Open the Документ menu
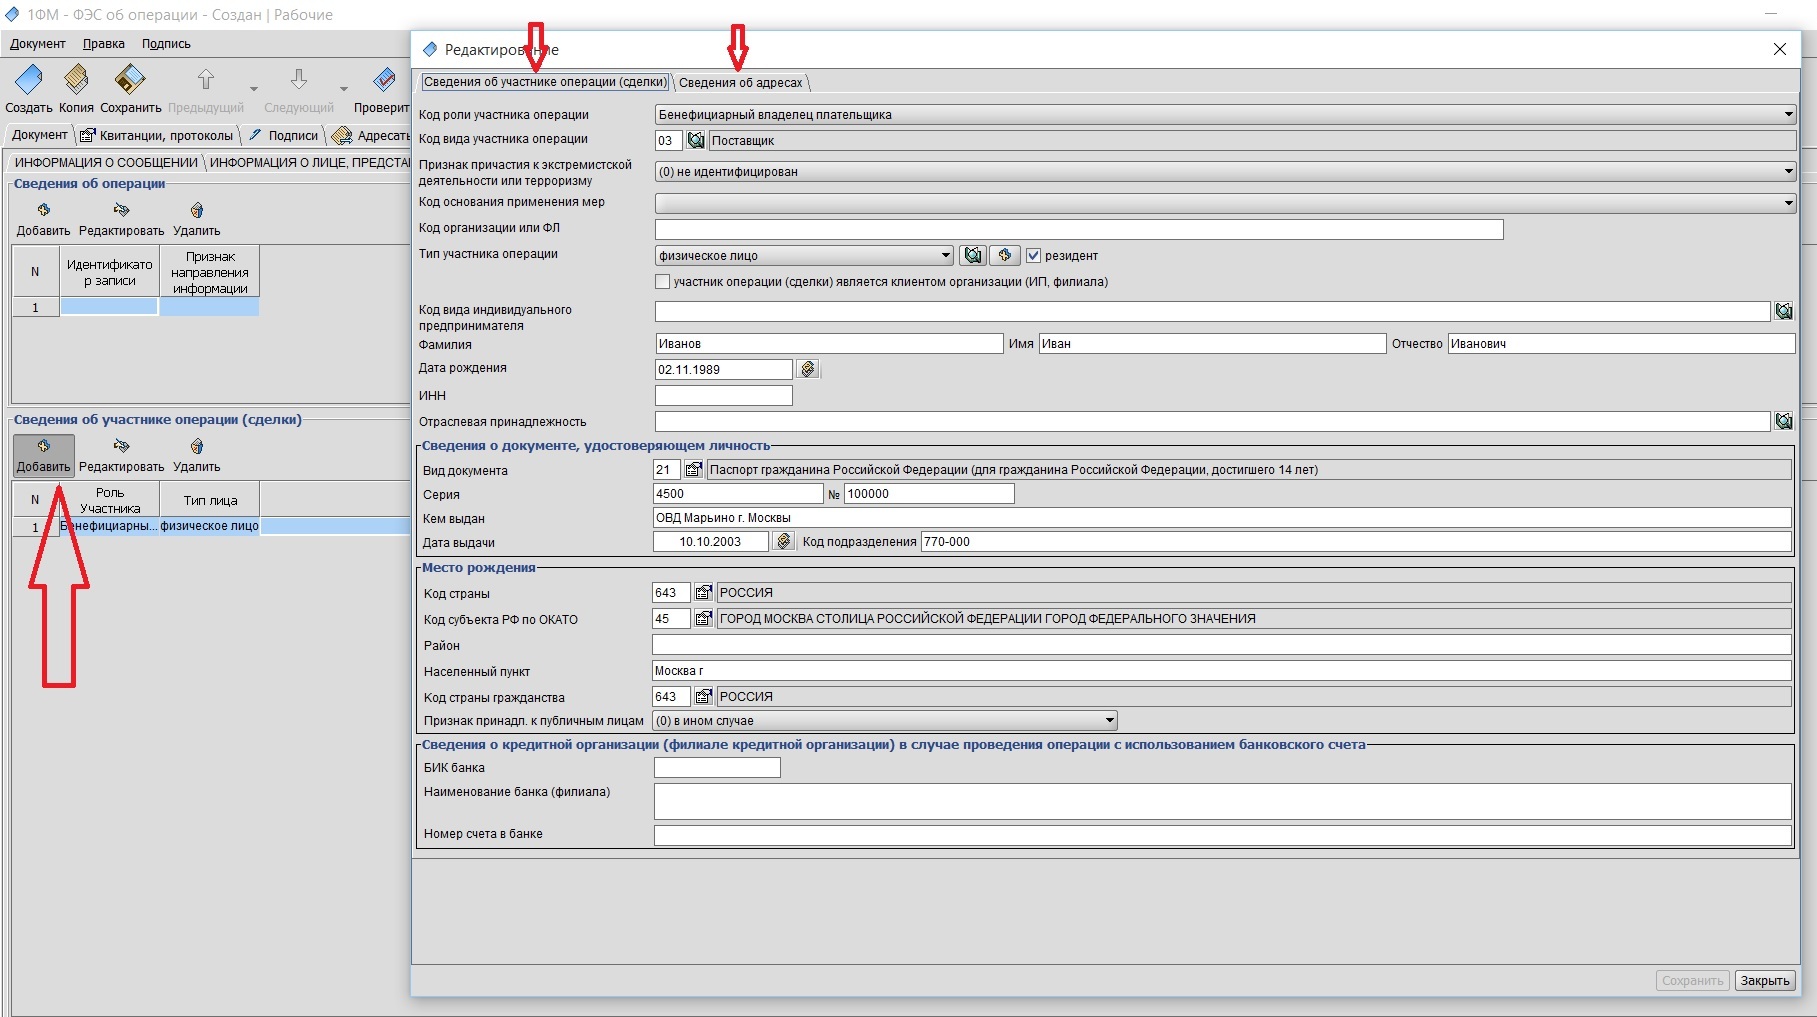Image resolution: width=1817 pixels, height=1017 pixels. [x=38, y=44]
